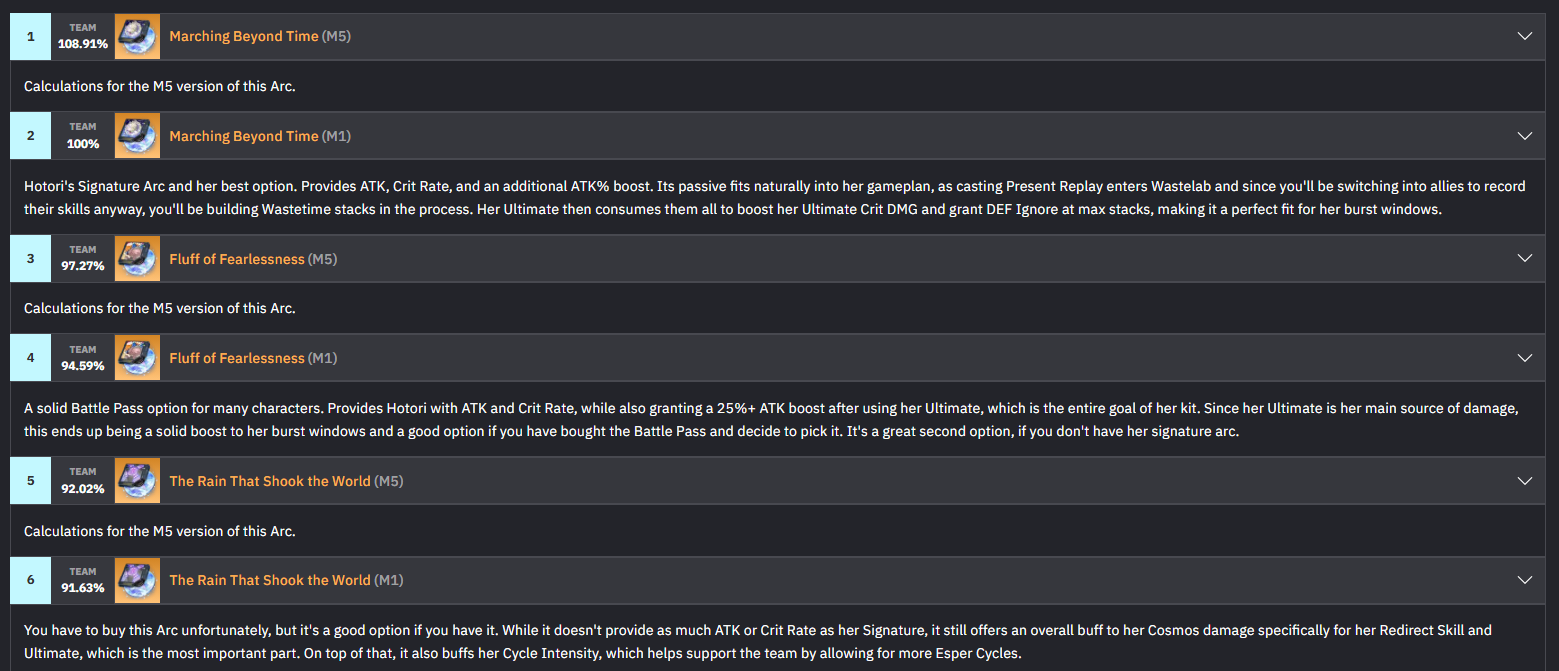This screenshot has width=1559, height=671.
Task: Toggle the Fluff of Fearlessness (M1) chevron
Action: tap(1524, 358)
